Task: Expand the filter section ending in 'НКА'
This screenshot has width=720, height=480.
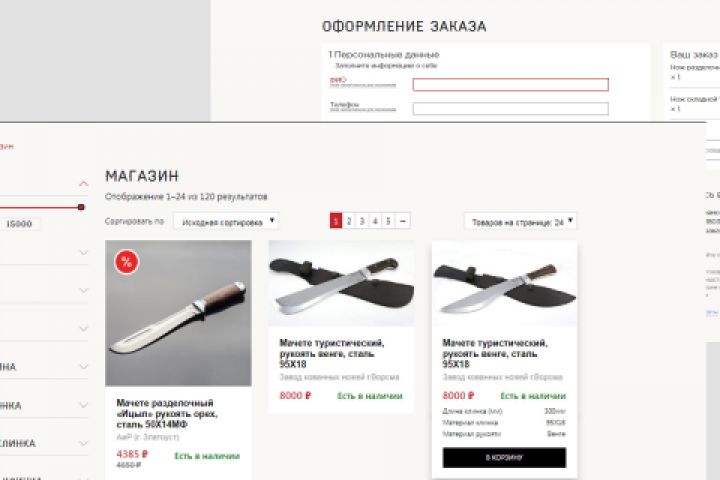Action: point(84,405)
